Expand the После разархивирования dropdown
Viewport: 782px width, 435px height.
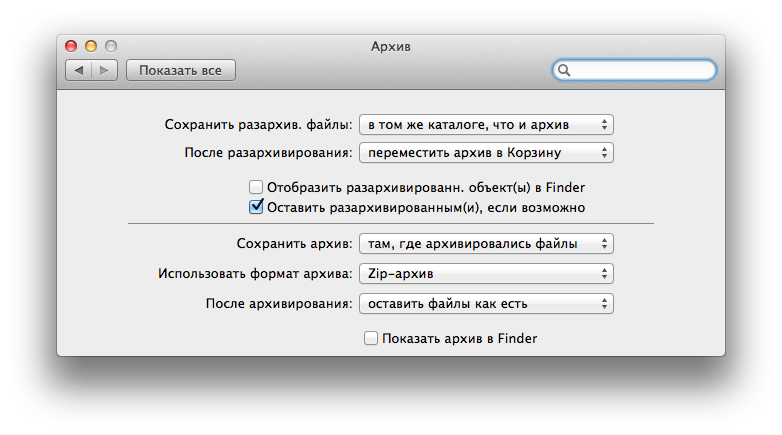point(486,153)
